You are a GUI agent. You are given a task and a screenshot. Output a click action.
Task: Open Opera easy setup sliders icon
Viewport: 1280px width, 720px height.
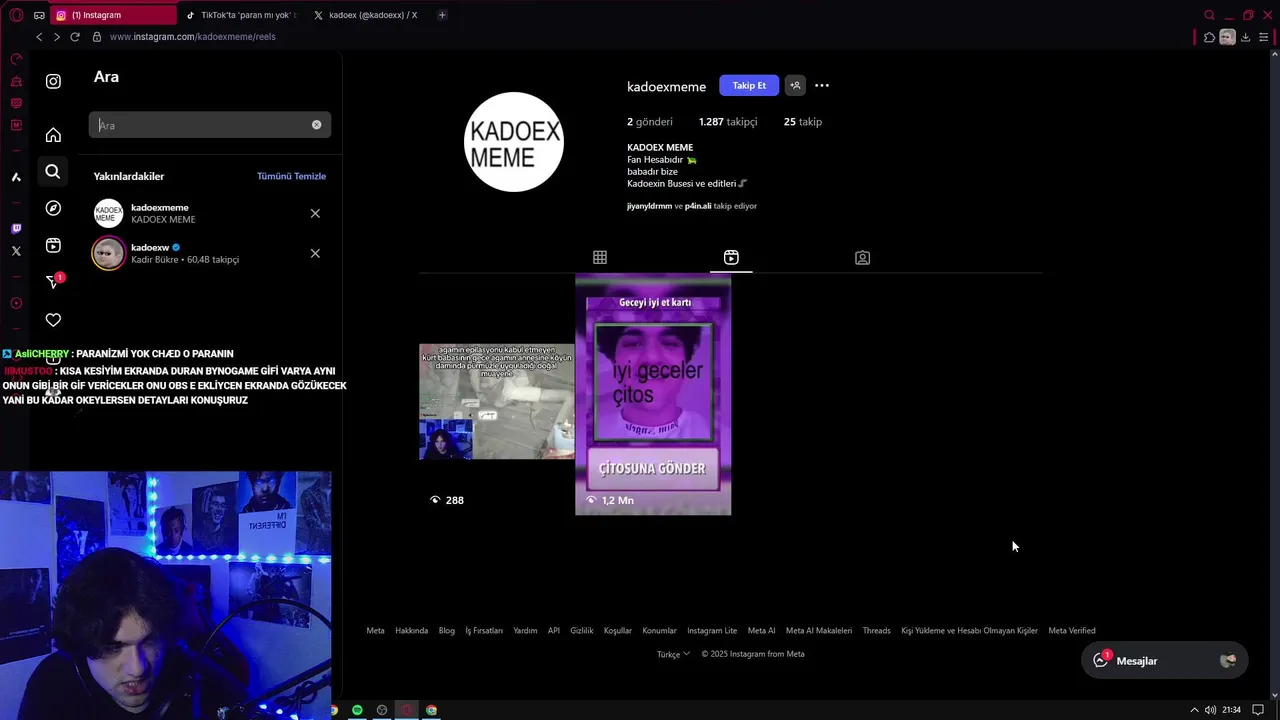[1263, 37]
